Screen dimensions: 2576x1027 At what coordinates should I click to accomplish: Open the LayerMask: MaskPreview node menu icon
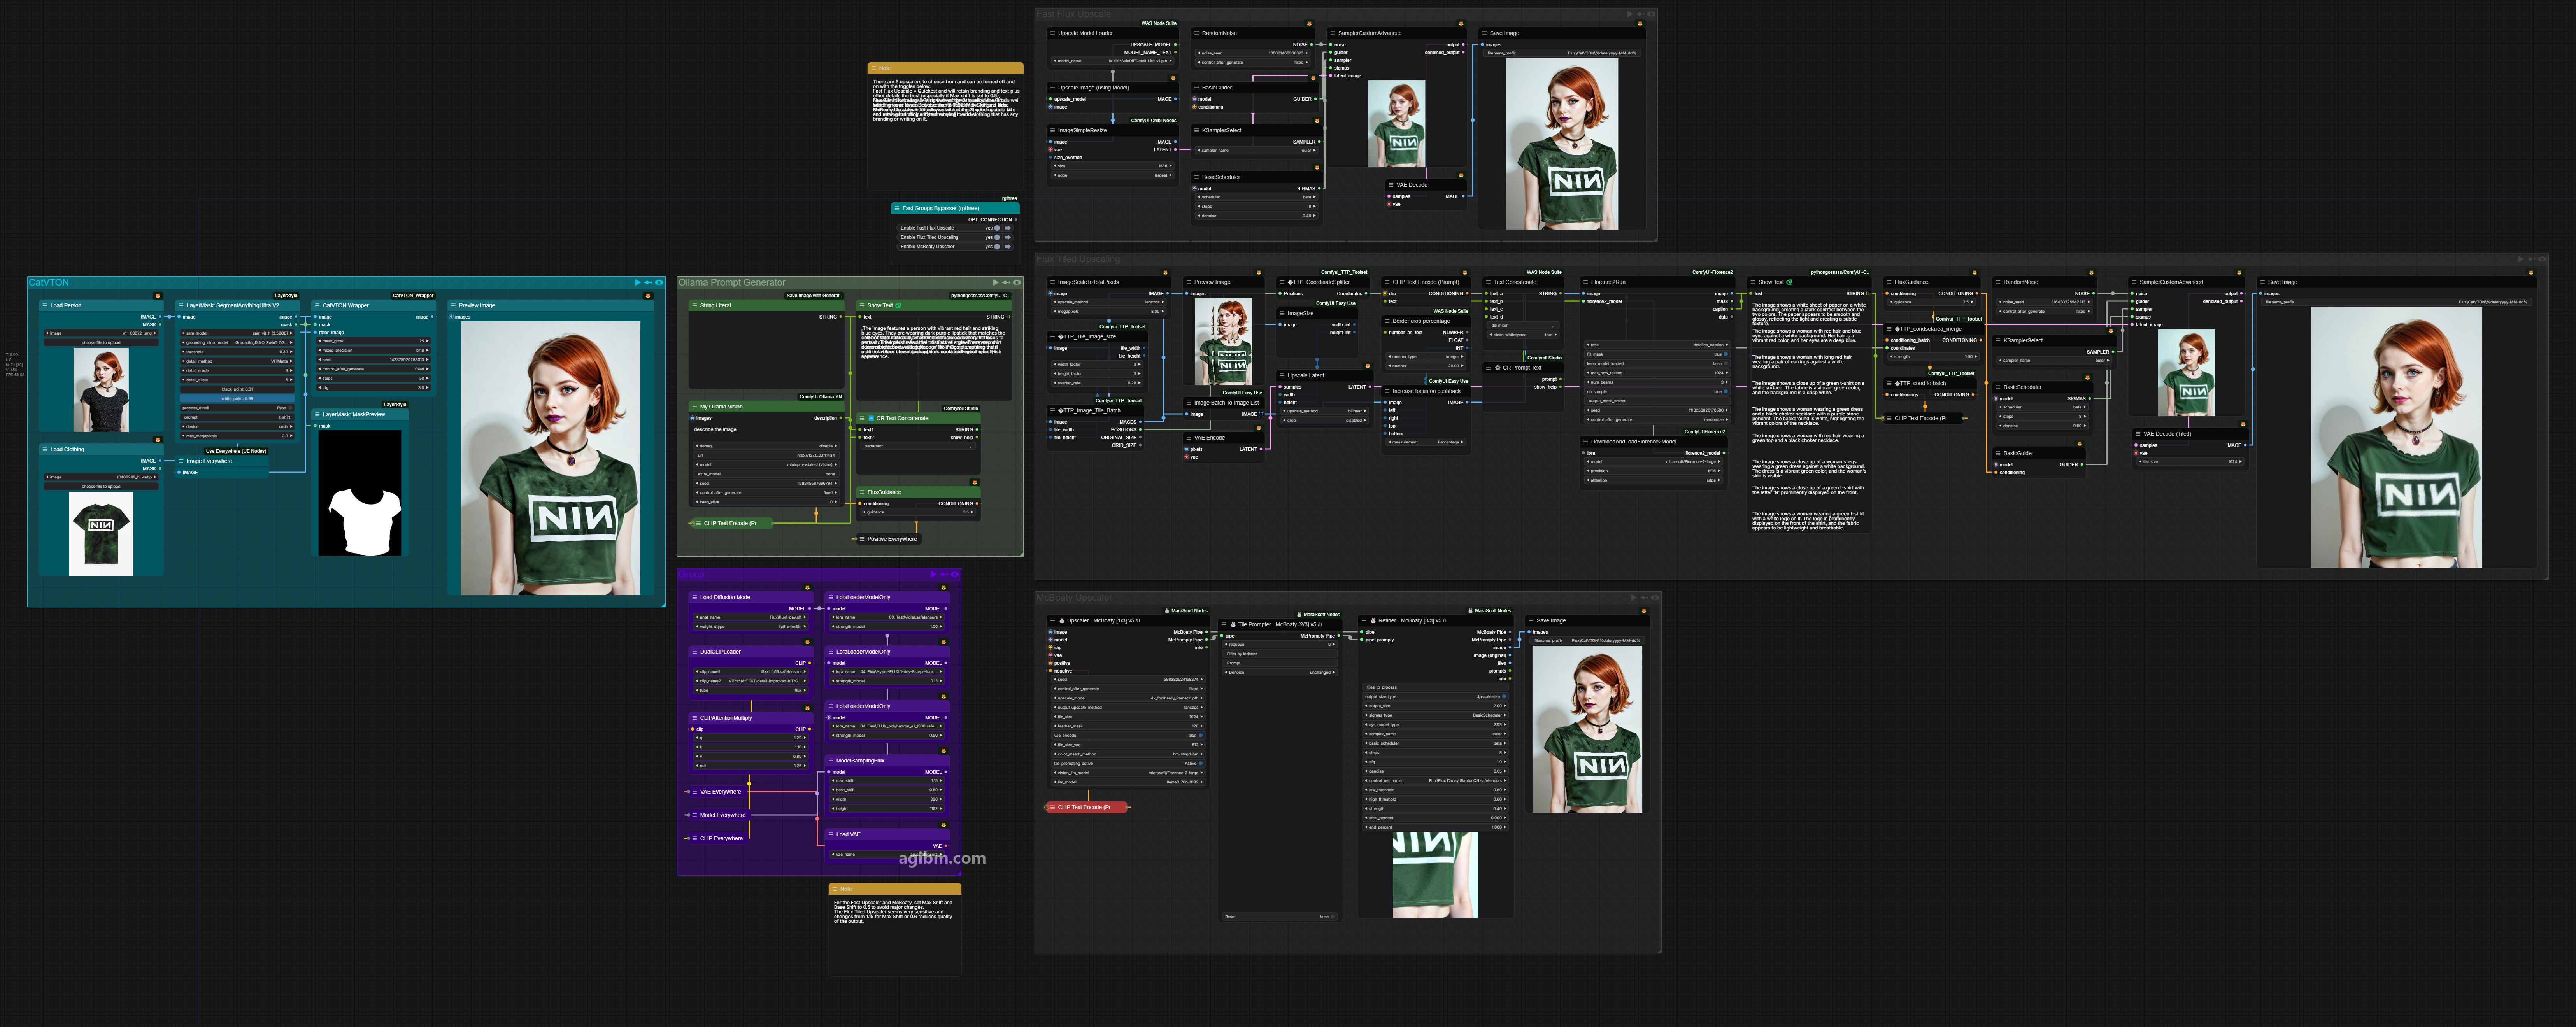pyautogui.click(x=317, y=414)
